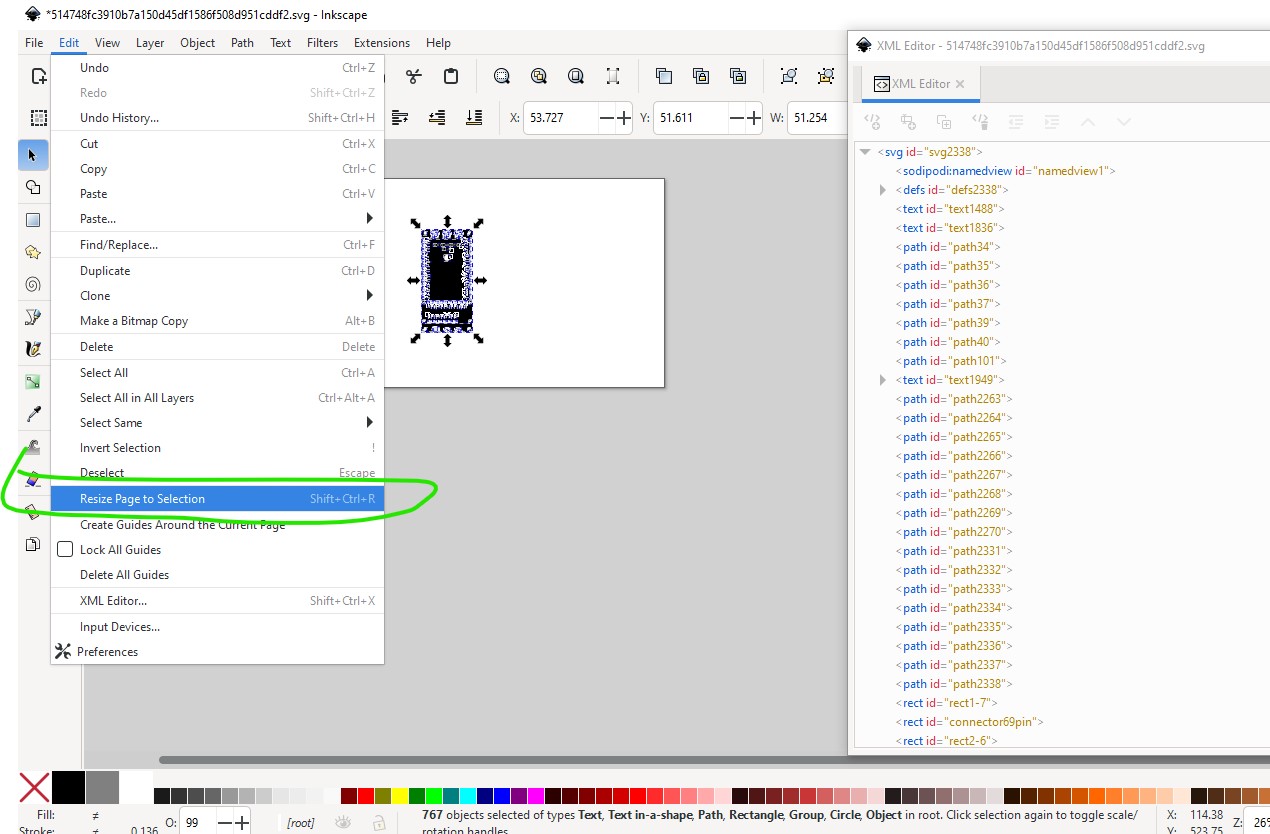The image size is (1270, 834).
Task: Click the zoom to selection icon
Action: (x=502, y=76)
